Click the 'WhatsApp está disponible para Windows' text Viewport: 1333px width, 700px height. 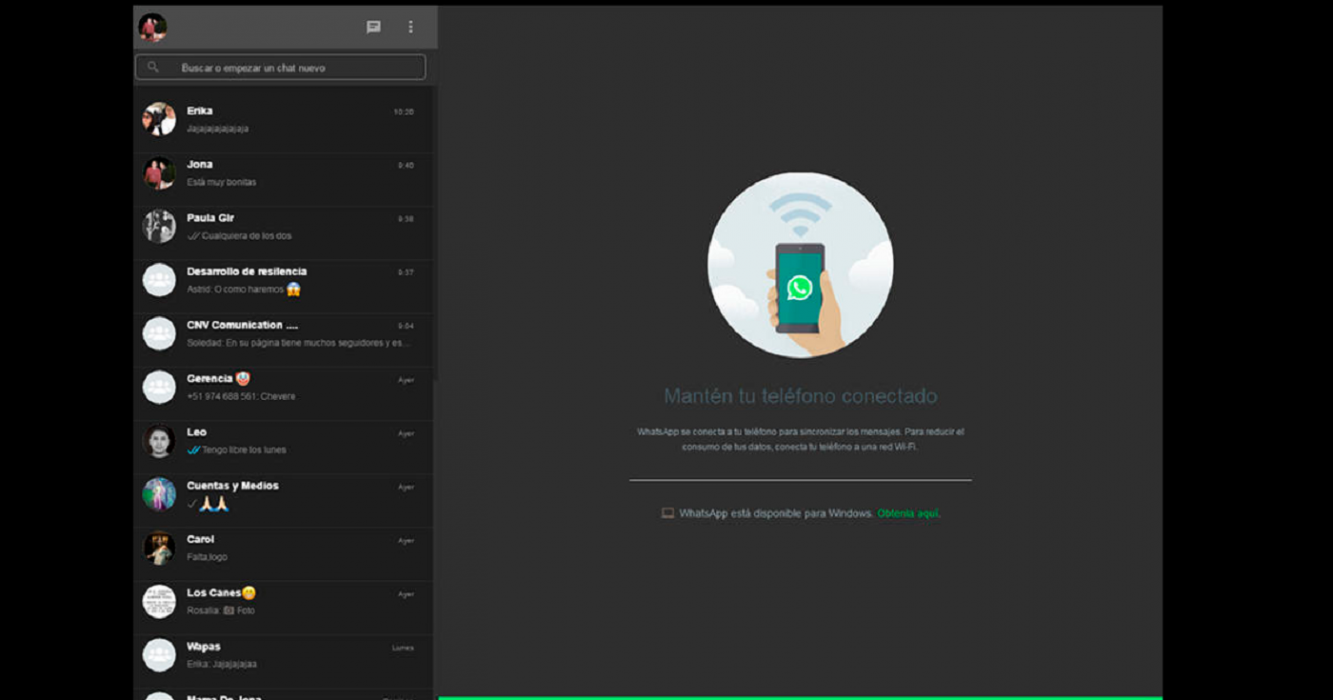tap(776, 513)
